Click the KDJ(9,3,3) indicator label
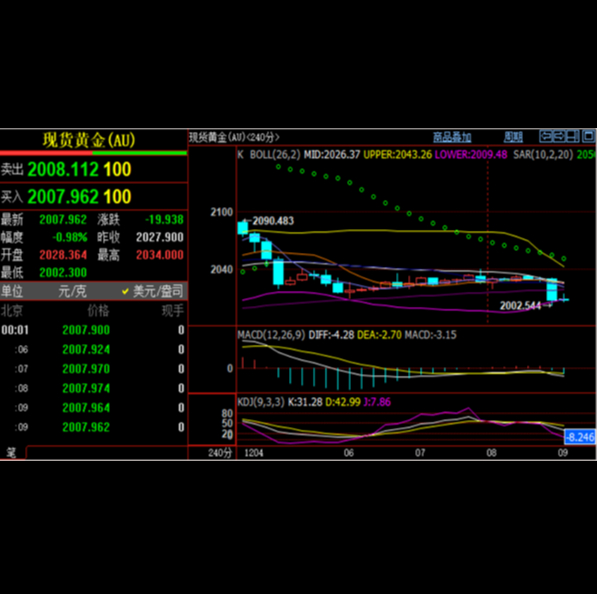 (261, 402)
